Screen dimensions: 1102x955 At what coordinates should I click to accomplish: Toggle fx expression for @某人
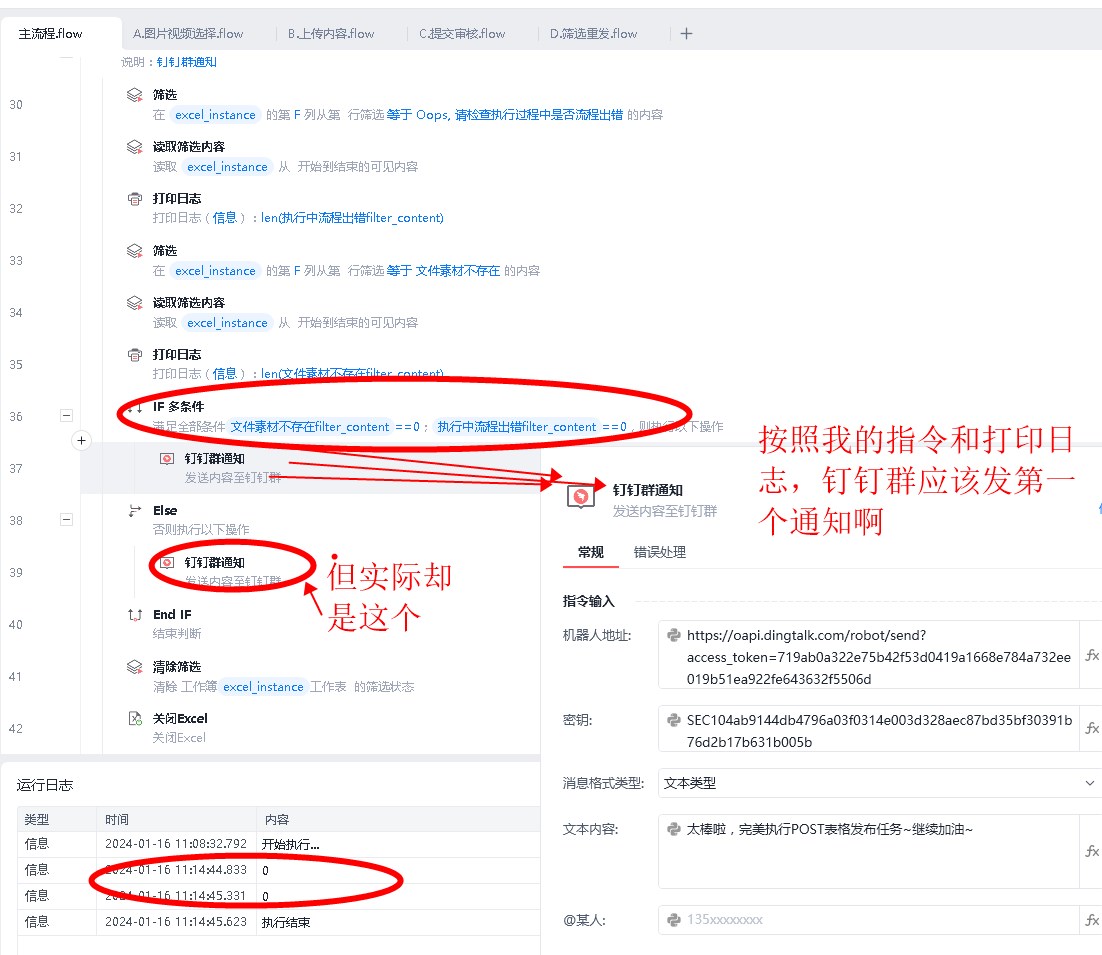pos(1091,920)
